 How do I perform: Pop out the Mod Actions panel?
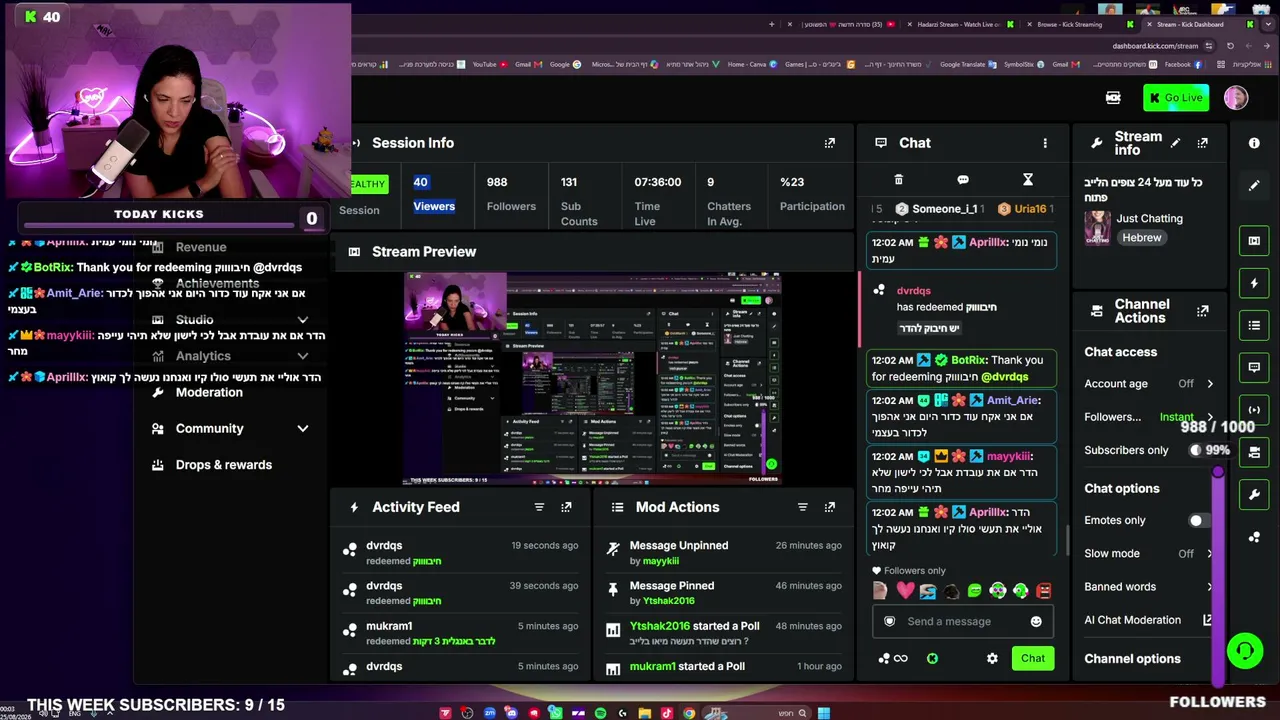tap(830, 507)
